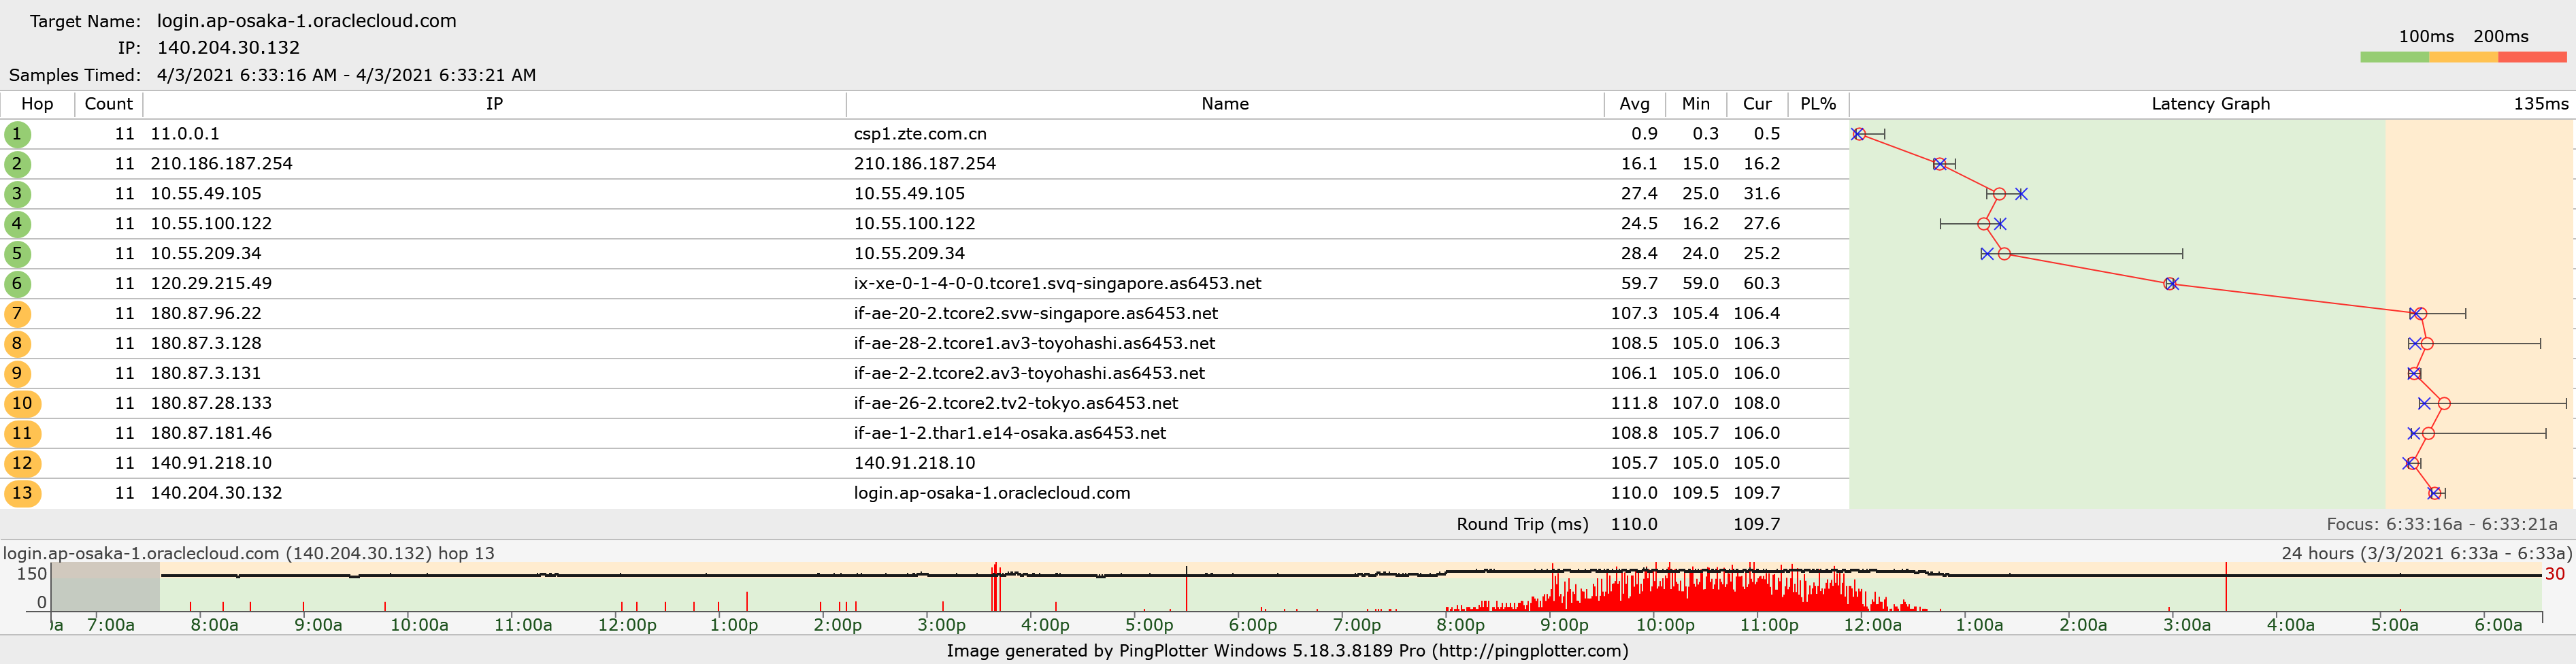Select the hop 6 green circle icon

tap(17, 284)
